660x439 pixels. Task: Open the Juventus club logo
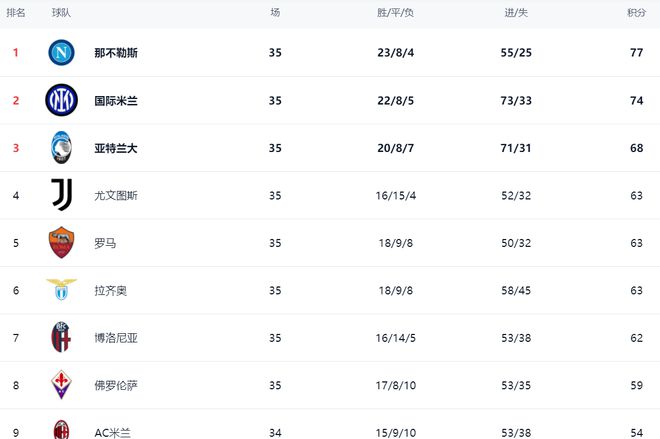pos(62,195)
